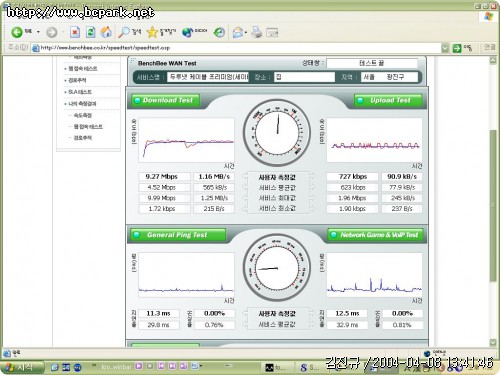Click the History icon in toolbar

click(x=219, y=32)
